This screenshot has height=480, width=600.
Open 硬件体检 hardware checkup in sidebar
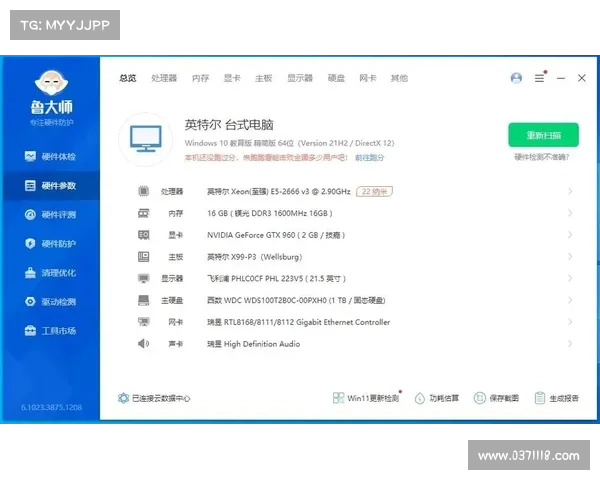51,156
